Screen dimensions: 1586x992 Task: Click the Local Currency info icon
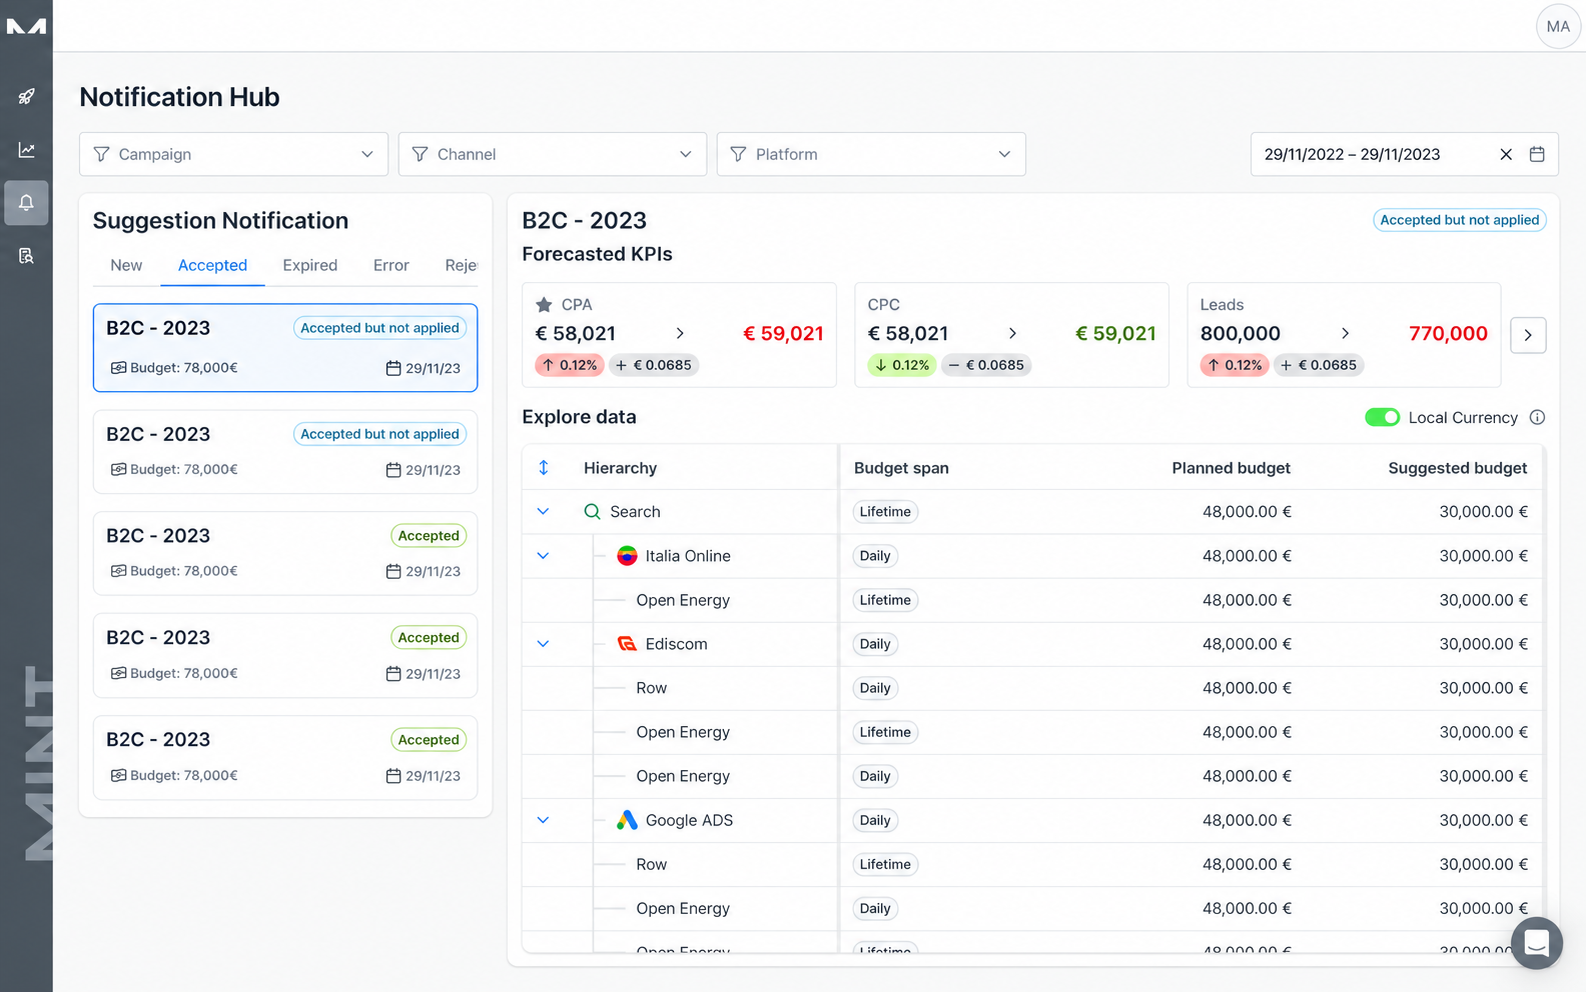(1537, 417)
